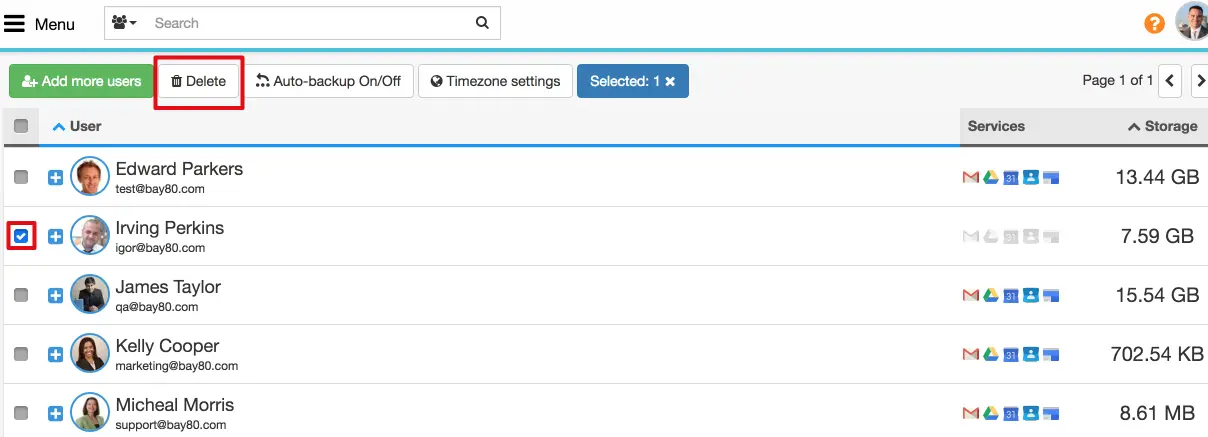The height and width of the screenshot is (437, 1208).
Task: Click Micheal Morris's Contacts service icon
Action: click(x=1030, y=414)
